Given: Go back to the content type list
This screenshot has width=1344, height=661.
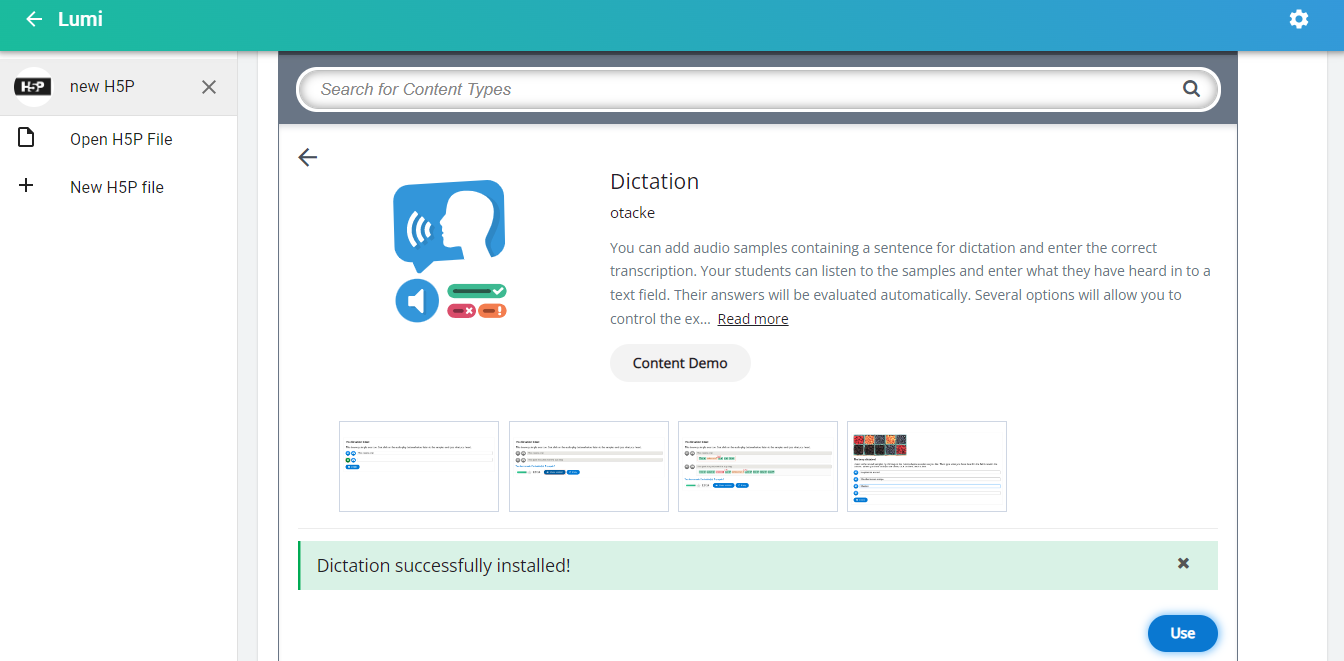Looking at the screenshot, I should pyautogui.click(x=308, y=157).
